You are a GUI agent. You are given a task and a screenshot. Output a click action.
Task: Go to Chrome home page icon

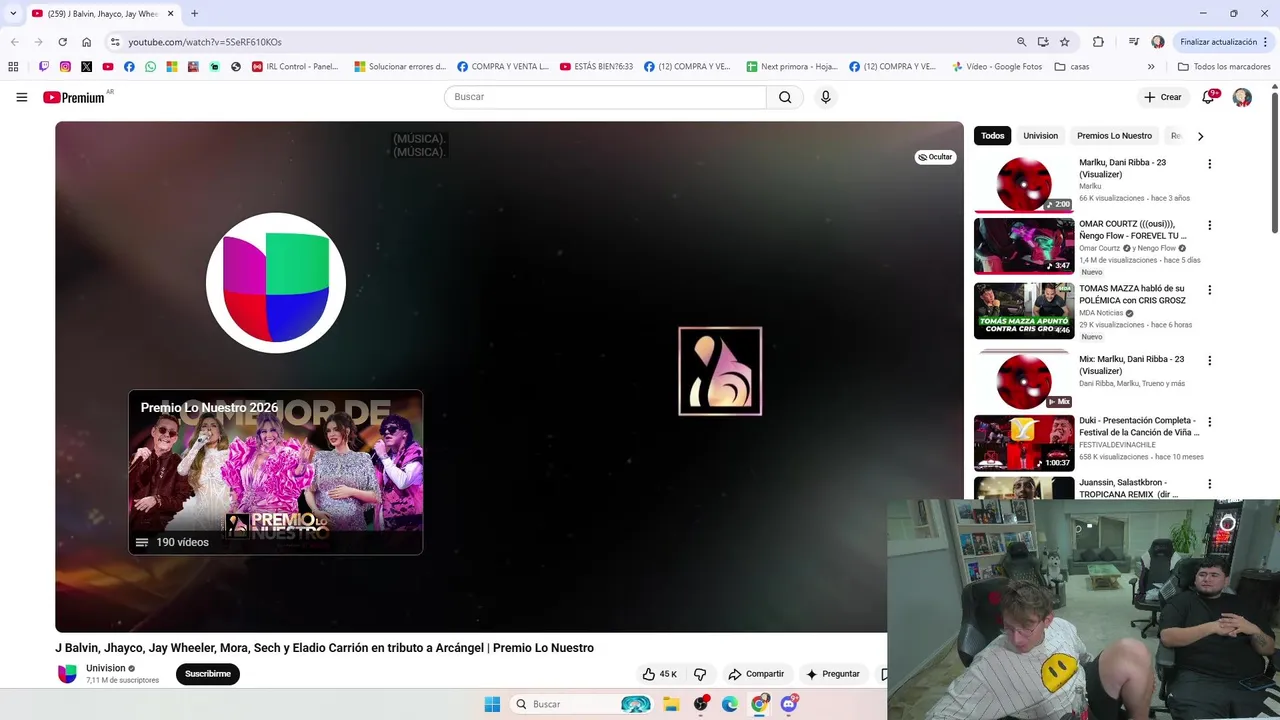pos(87,42)
